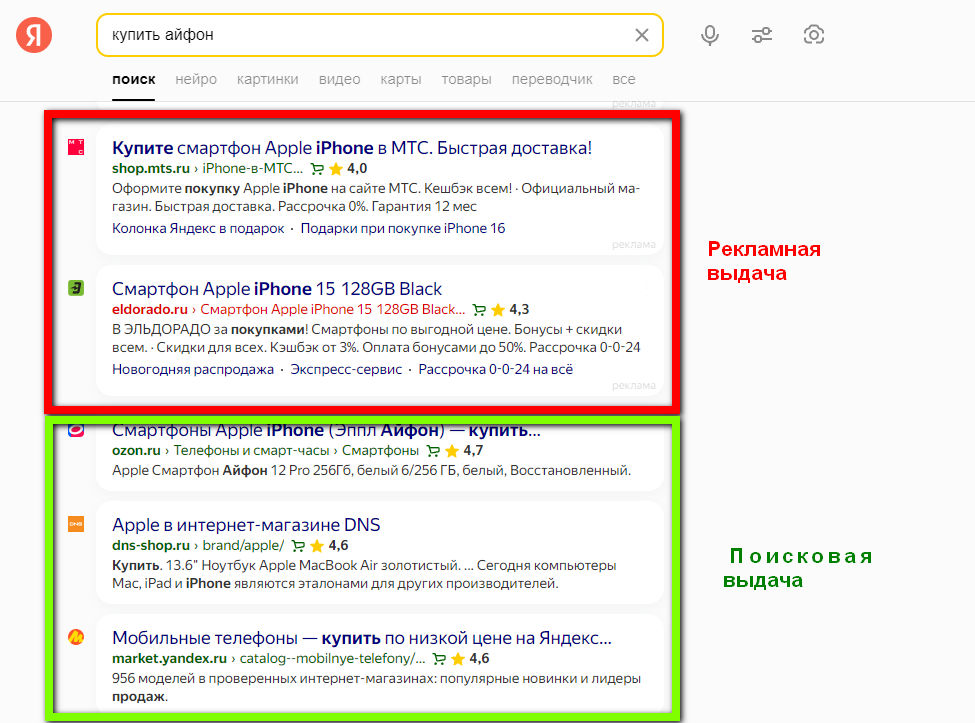Click the 4,6 star rating of DNS
This screenshot has height=723, width=975.
tap(330, 546)
